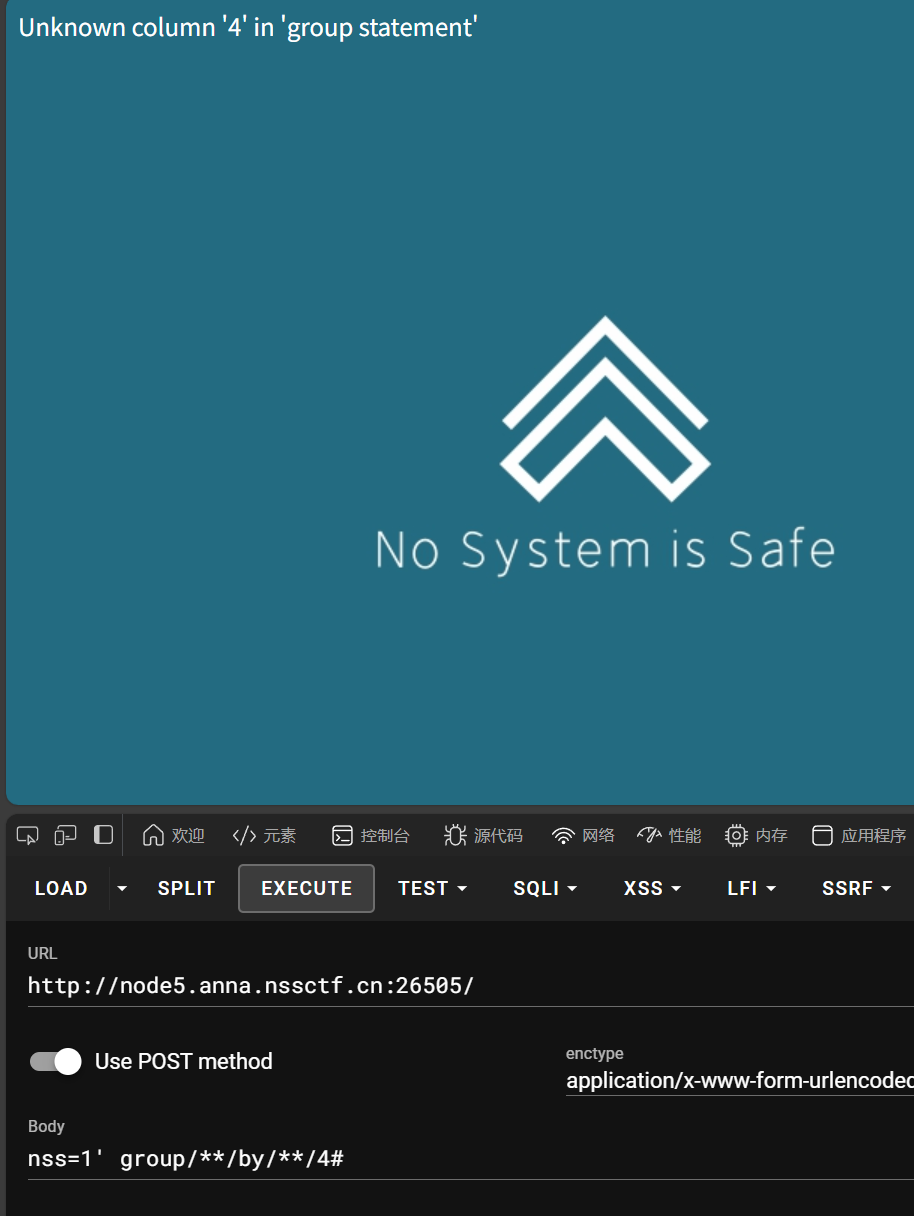Click into the URL input field
The height and width of the screenshot is (1216, 914).
tap(450, 986)
